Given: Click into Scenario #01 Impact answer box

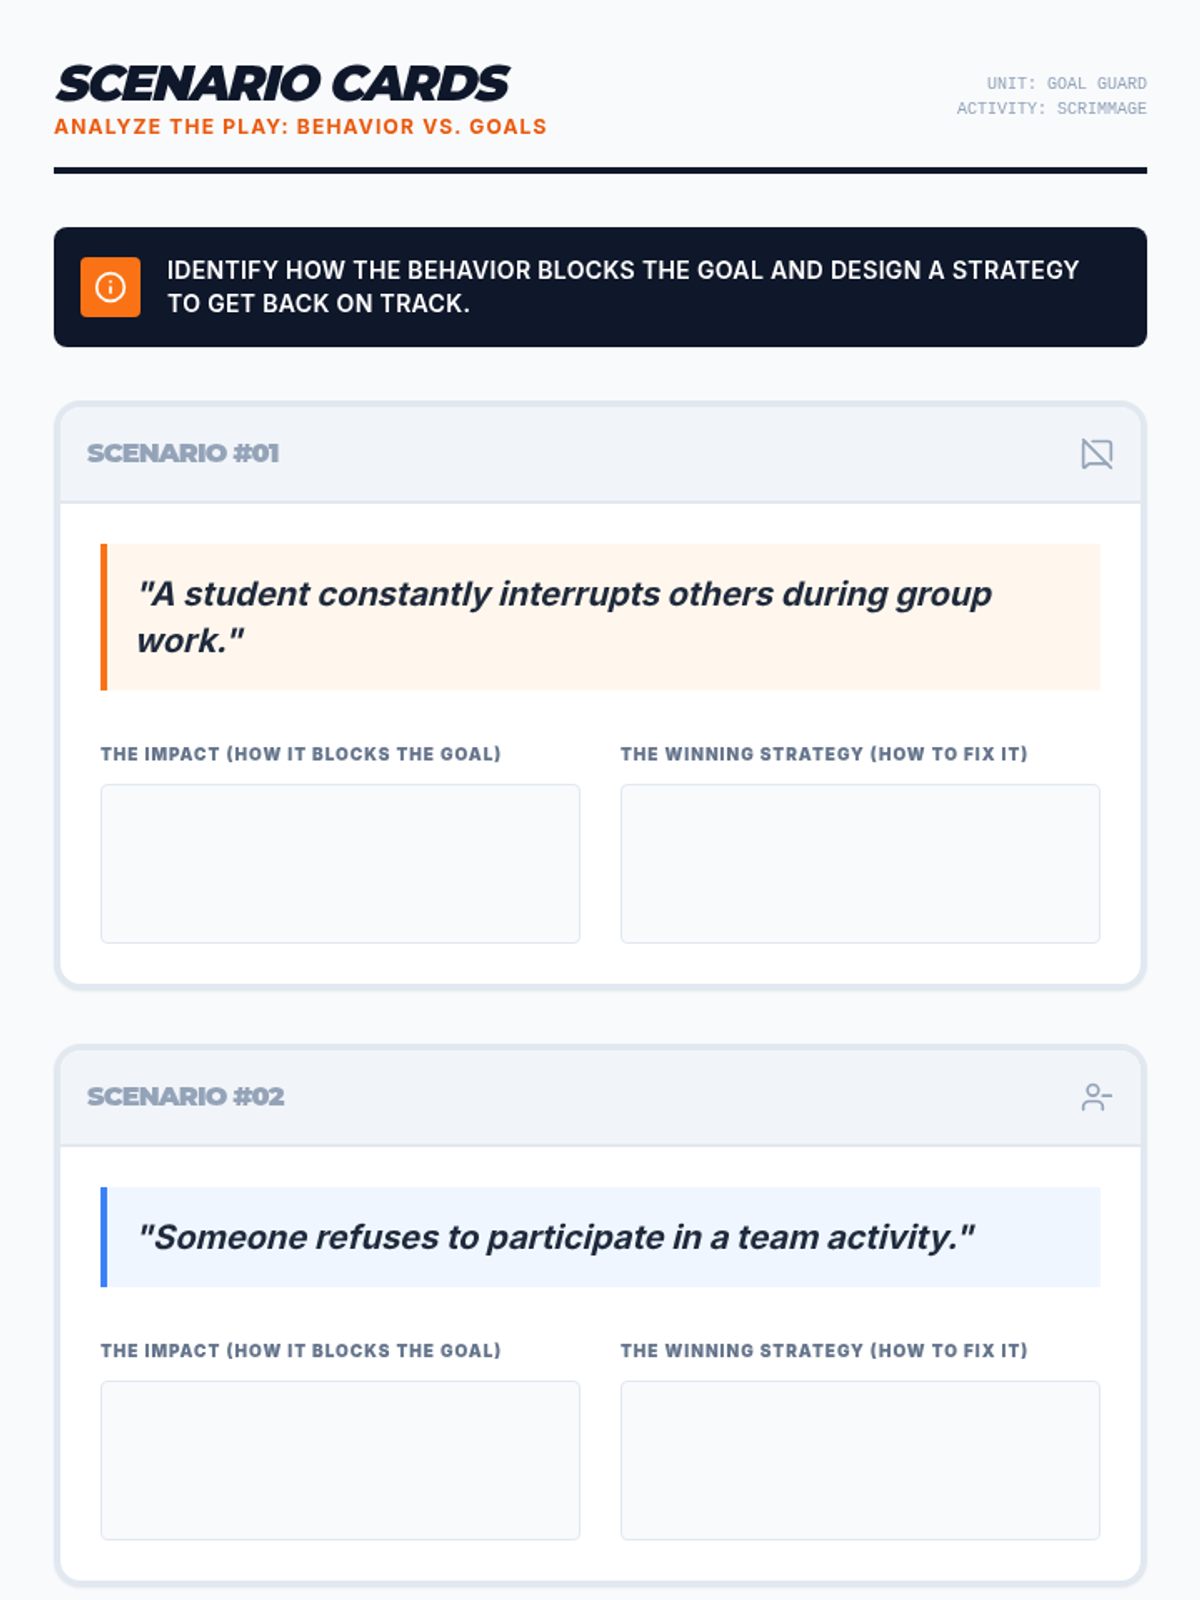Looking at the screenshot, I should [x=340, y=864].
